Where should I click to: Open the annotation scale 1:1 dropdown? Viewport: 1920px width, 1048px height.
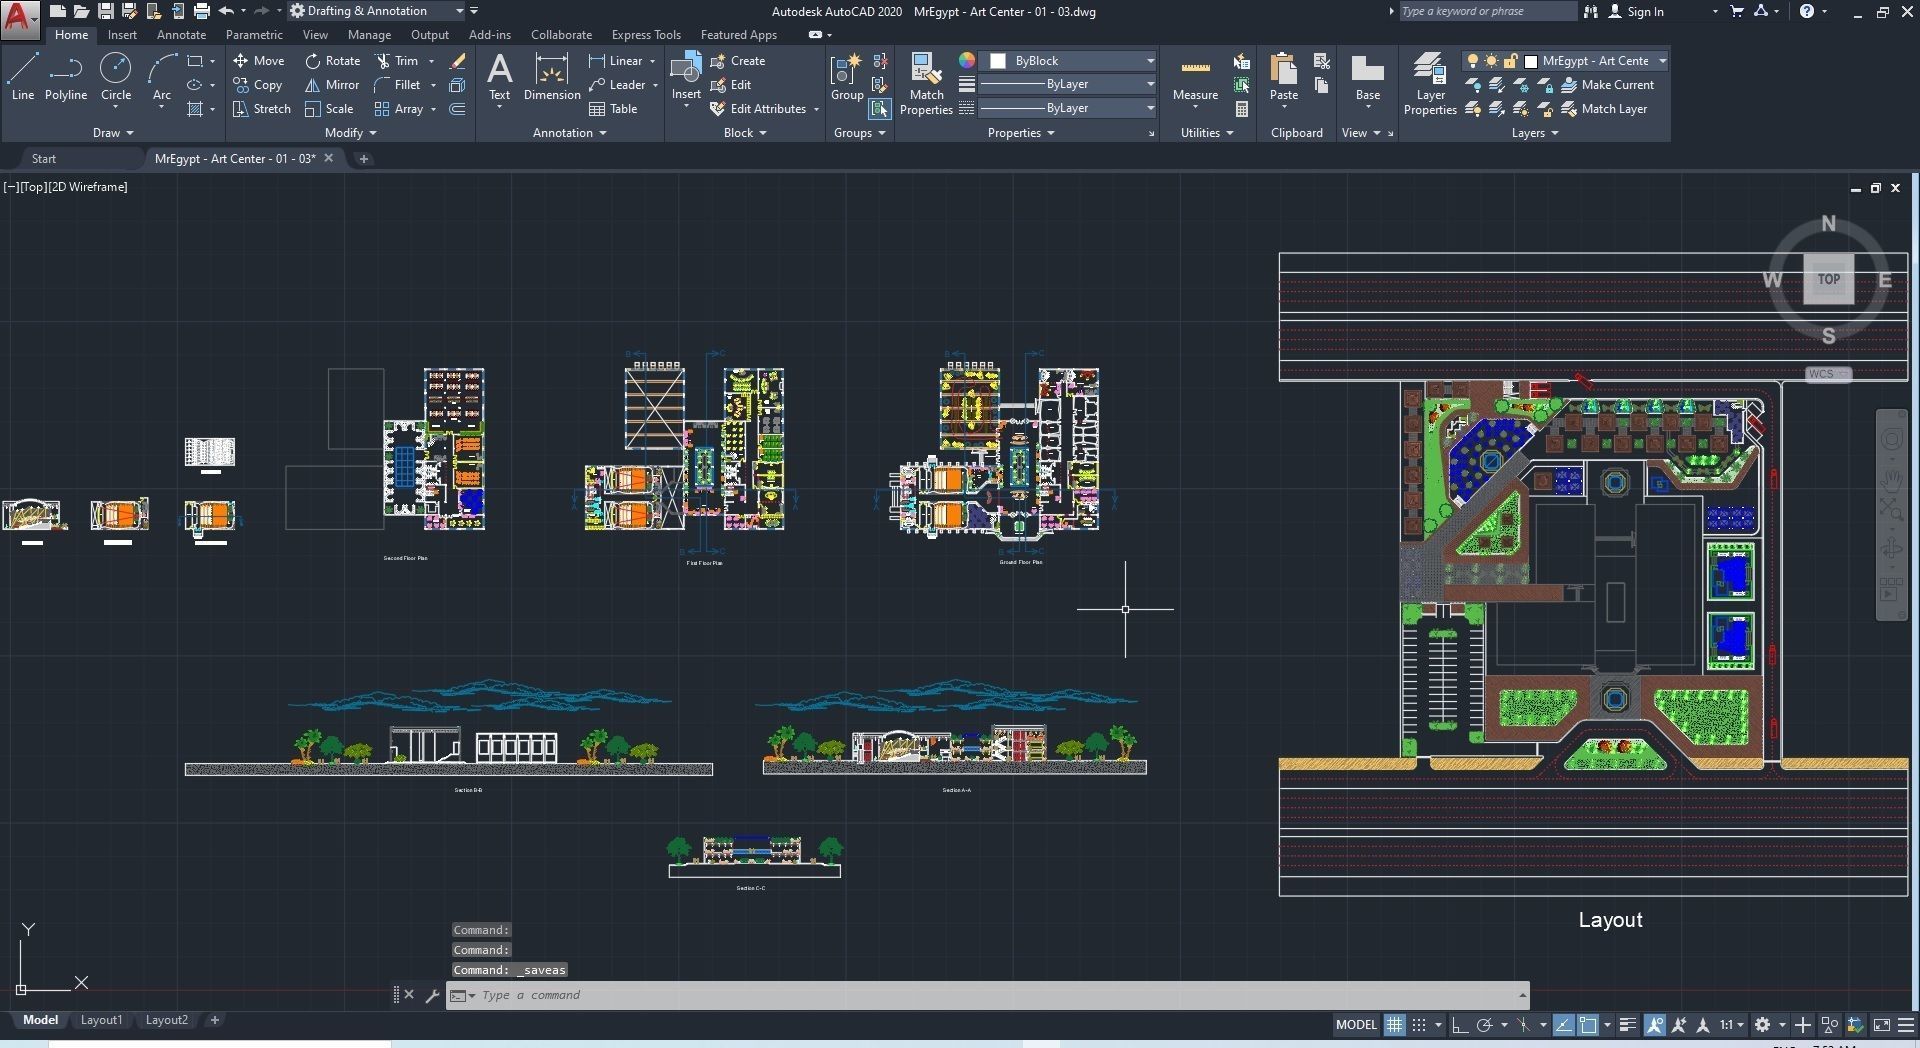tap(1732, 1025)
